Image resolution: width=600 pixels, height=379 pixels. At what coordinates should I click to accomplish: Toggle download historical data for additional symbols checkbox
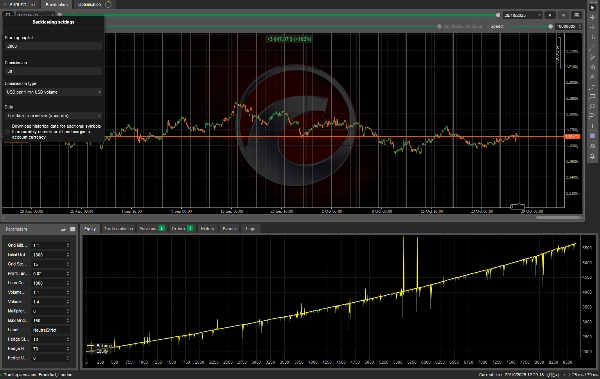(8, 132)
